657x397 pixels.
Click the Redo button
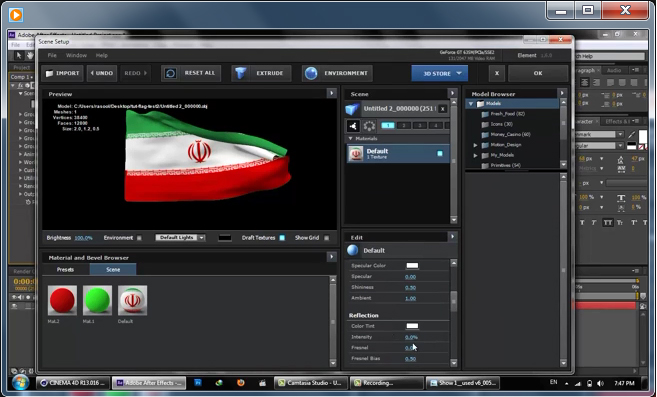click(x=135, y=73)
